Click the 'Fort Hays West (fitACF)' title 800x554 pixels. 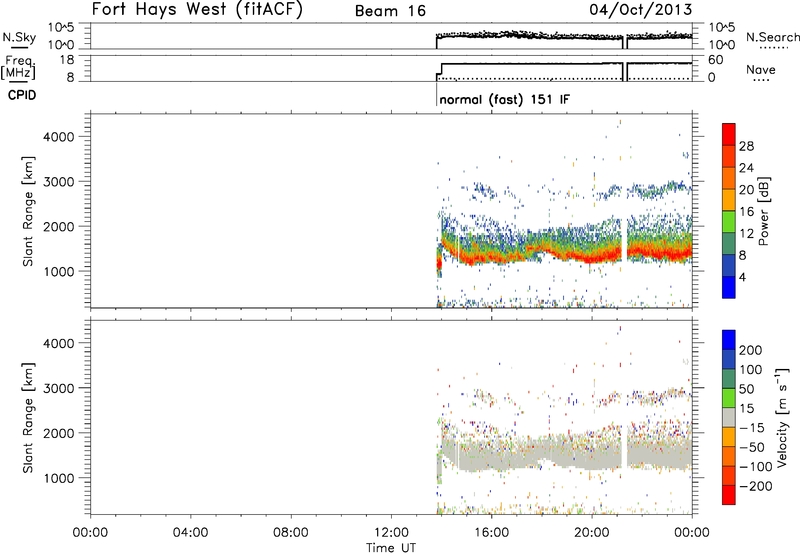[x=197, y=9]
